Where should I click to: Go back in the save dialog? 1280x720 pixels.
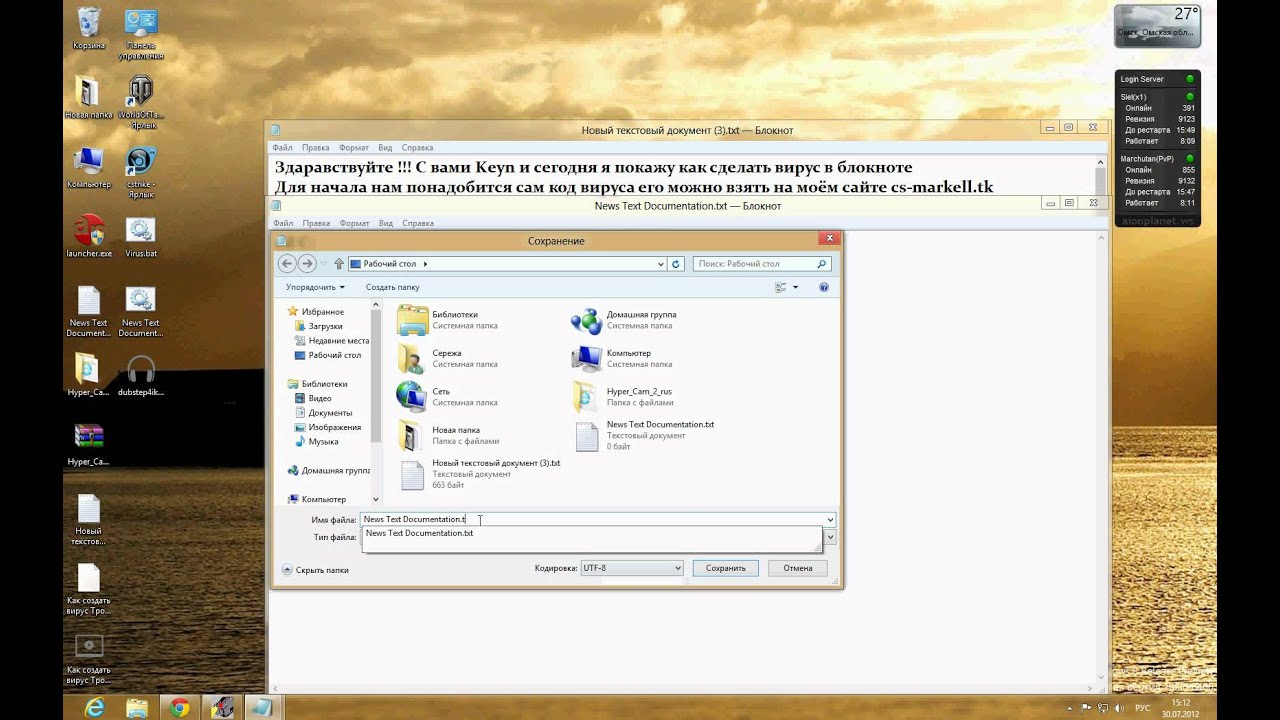coord(287,264)
